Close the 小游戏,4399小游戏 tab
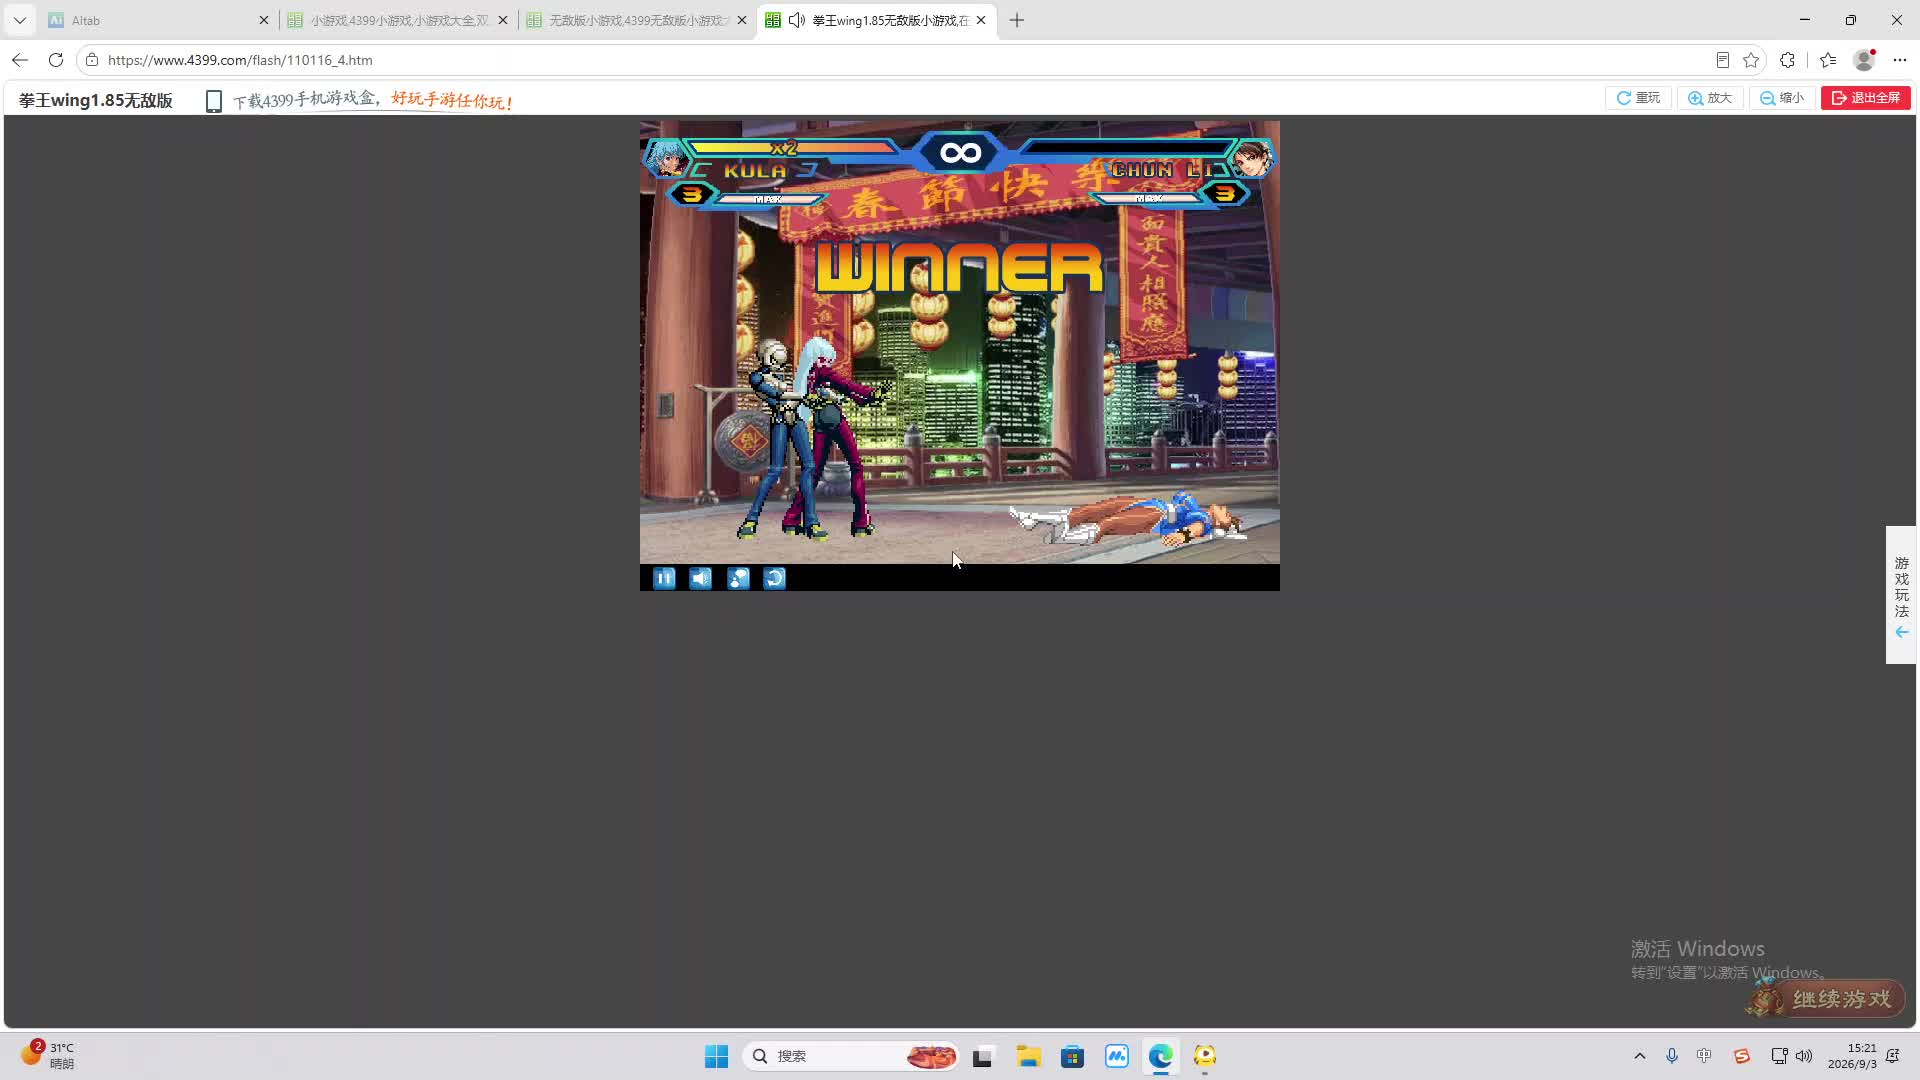The height and width of the screenshot is (1080, 1920). point(503,20)
